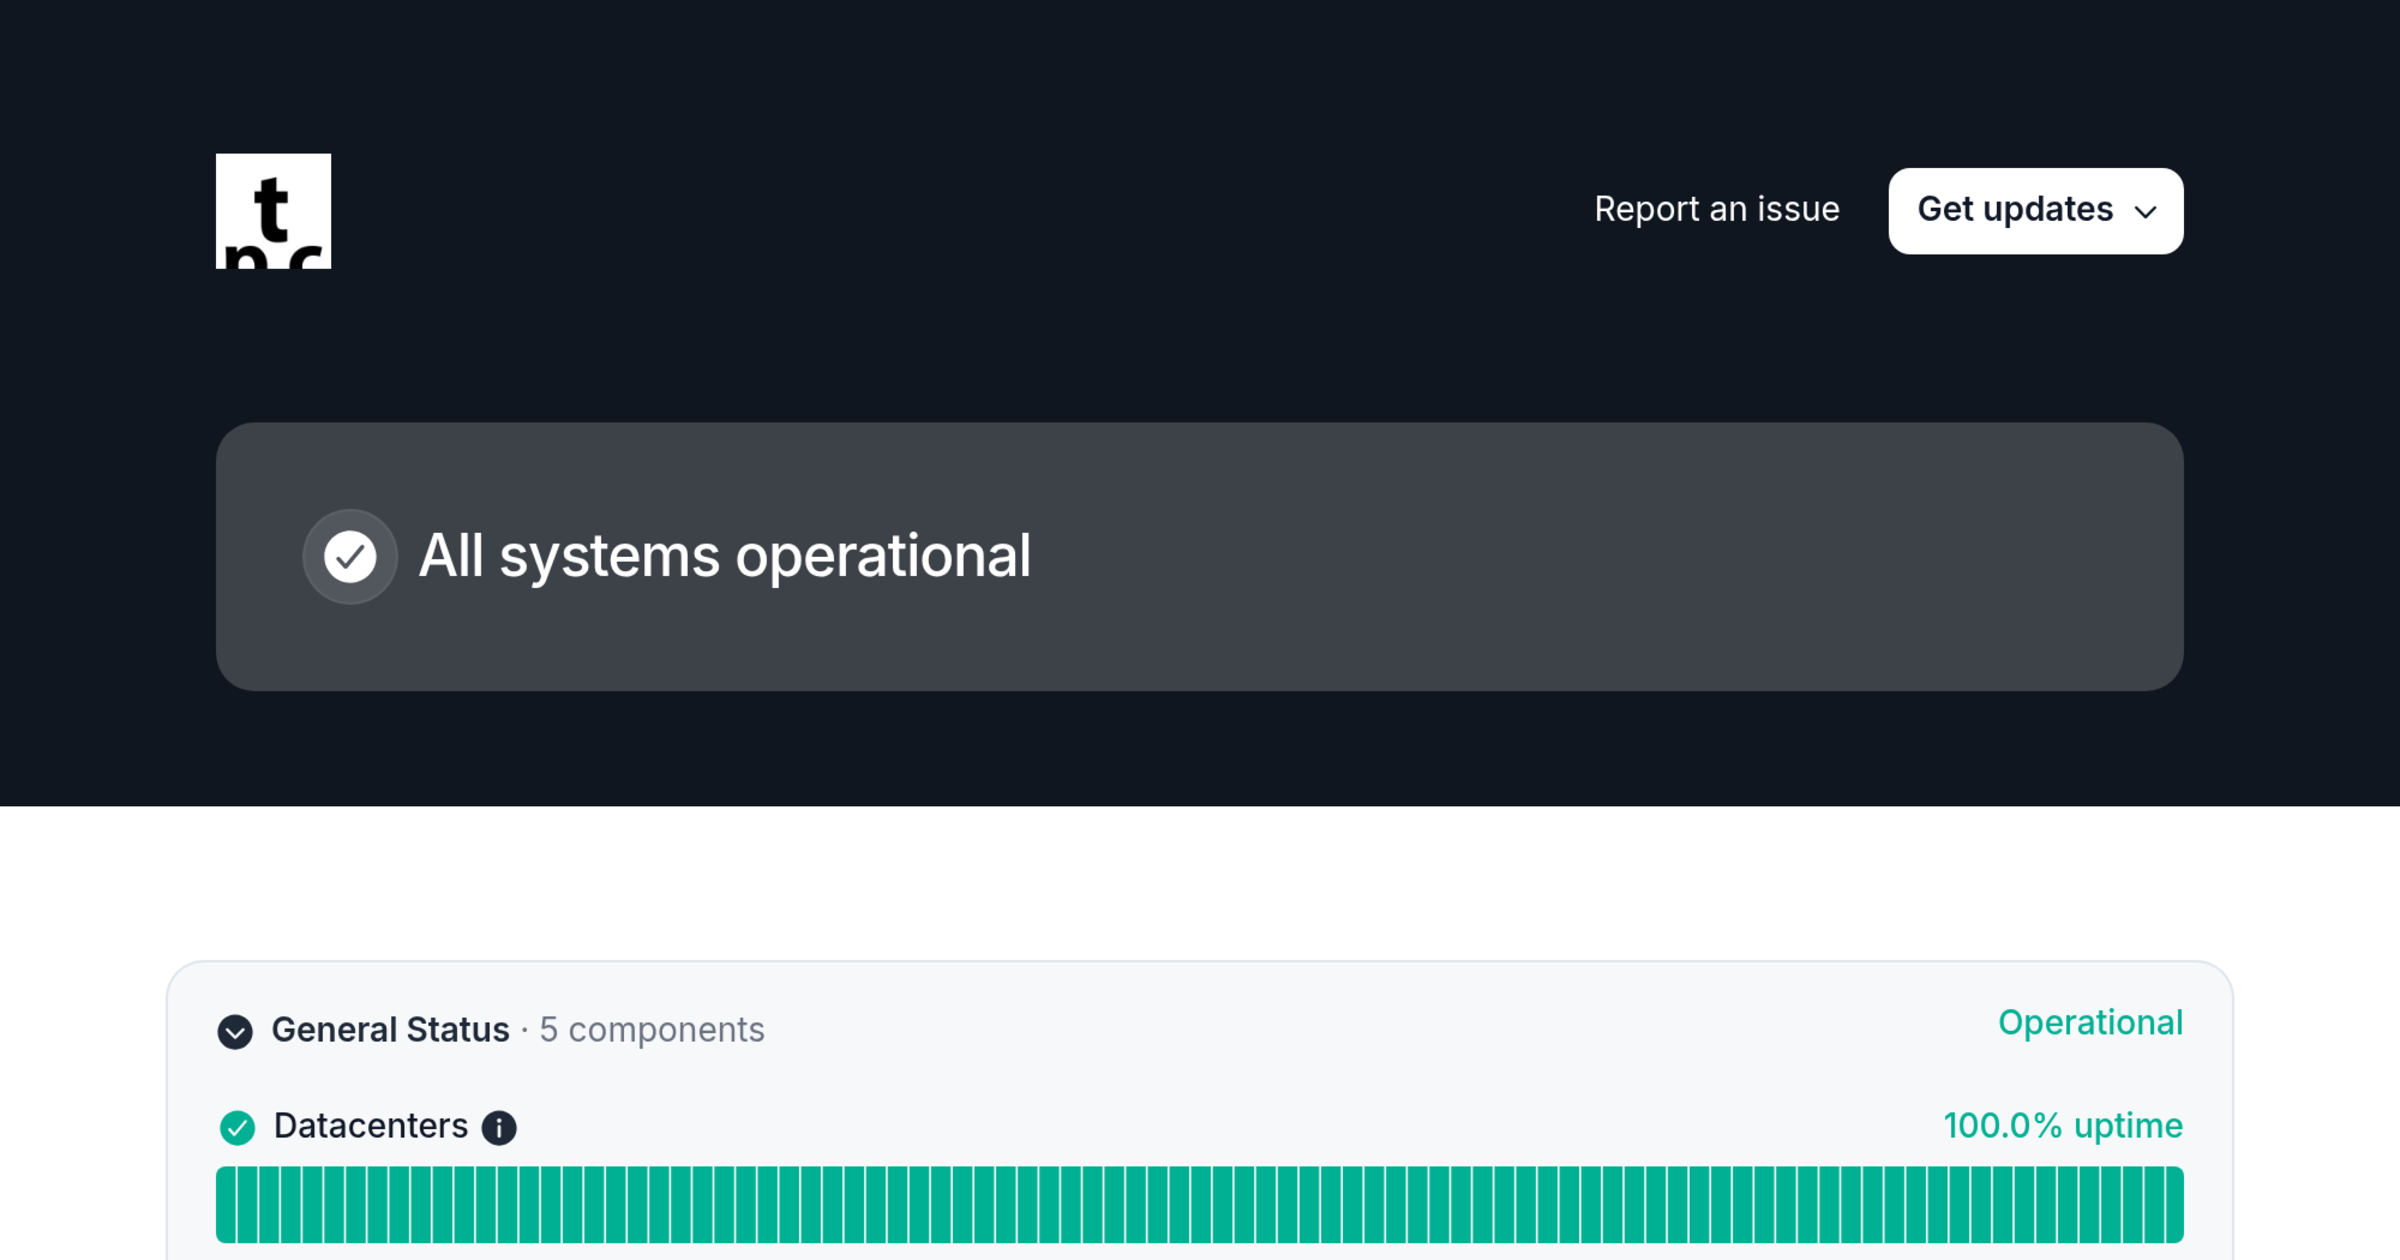Select the latest day in Datacenters uptime bar

coord(2173,1205)
